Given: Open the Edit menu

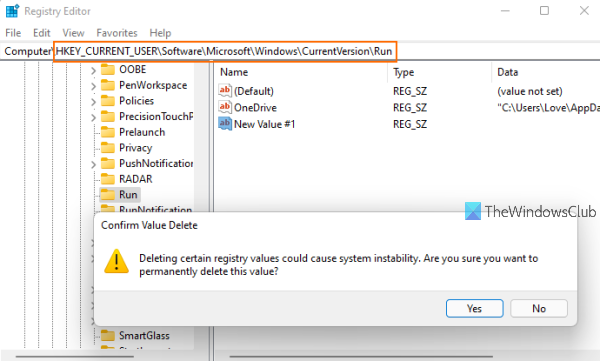Looking at the screenshot, I should pyautogui.click(x=41, y=33).
